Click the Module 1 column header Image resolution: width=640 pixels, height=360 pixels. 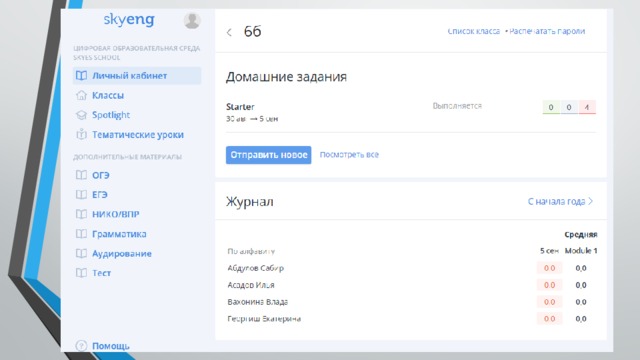581,251
